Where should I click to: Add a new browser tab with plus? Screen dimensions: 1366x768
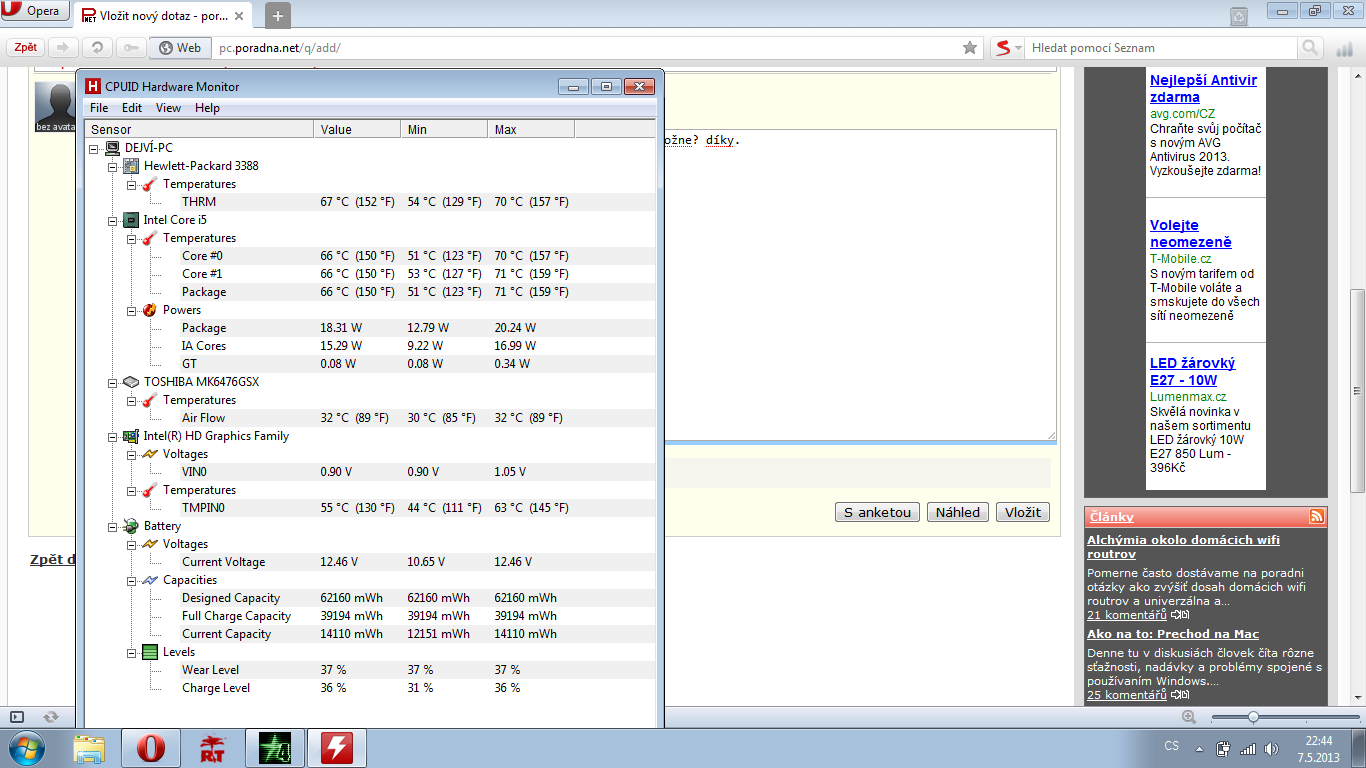click(277, 15)
